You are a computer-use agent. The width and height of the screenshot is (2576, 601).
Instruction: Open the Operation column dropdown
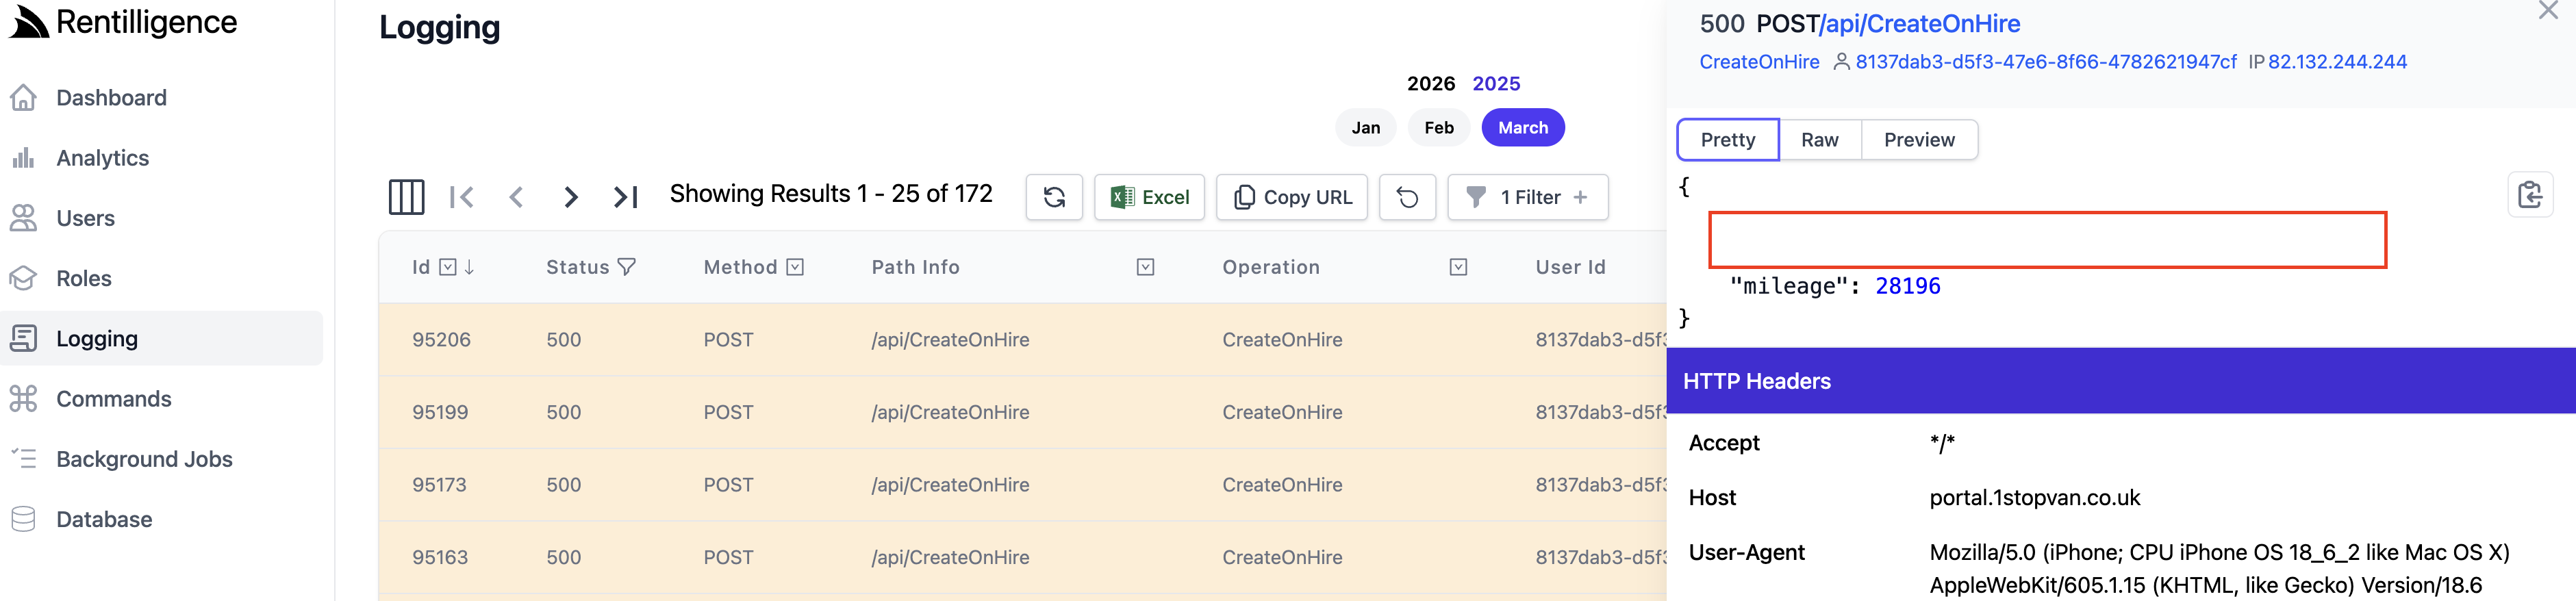coord(1458,267)
